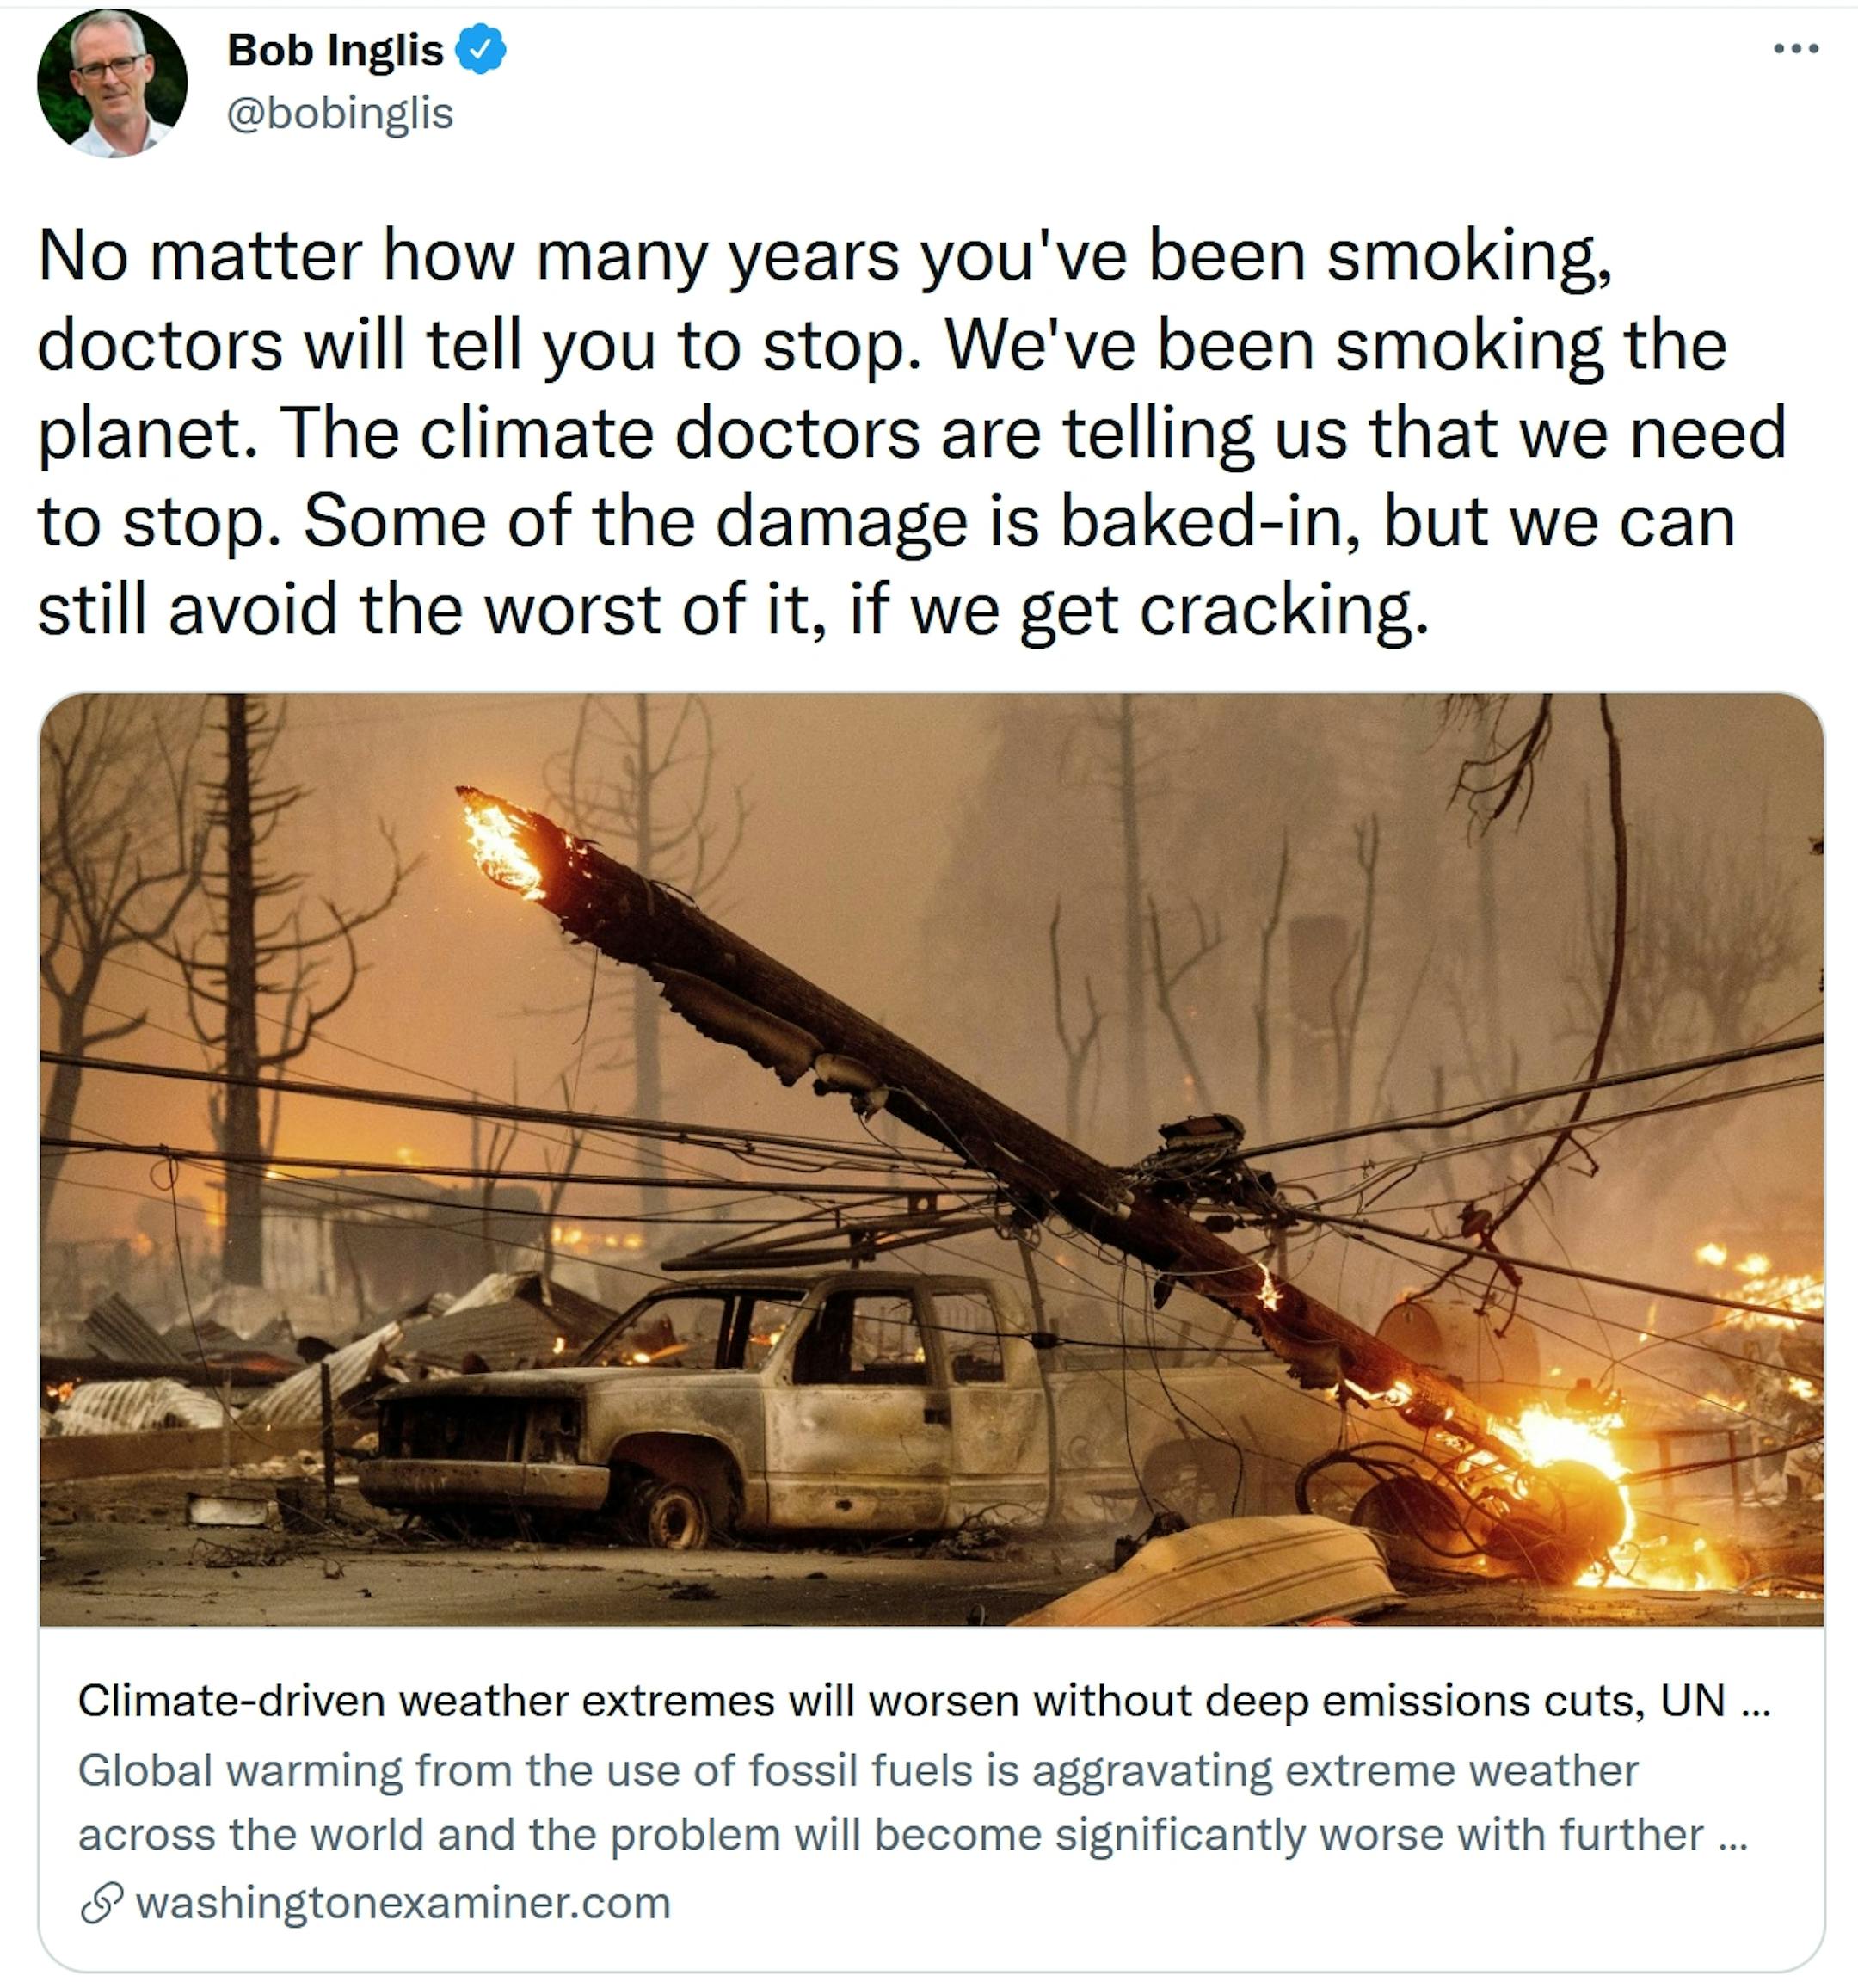
Task: Visit the @bobinglis handle link
Action: pos(340,113)
